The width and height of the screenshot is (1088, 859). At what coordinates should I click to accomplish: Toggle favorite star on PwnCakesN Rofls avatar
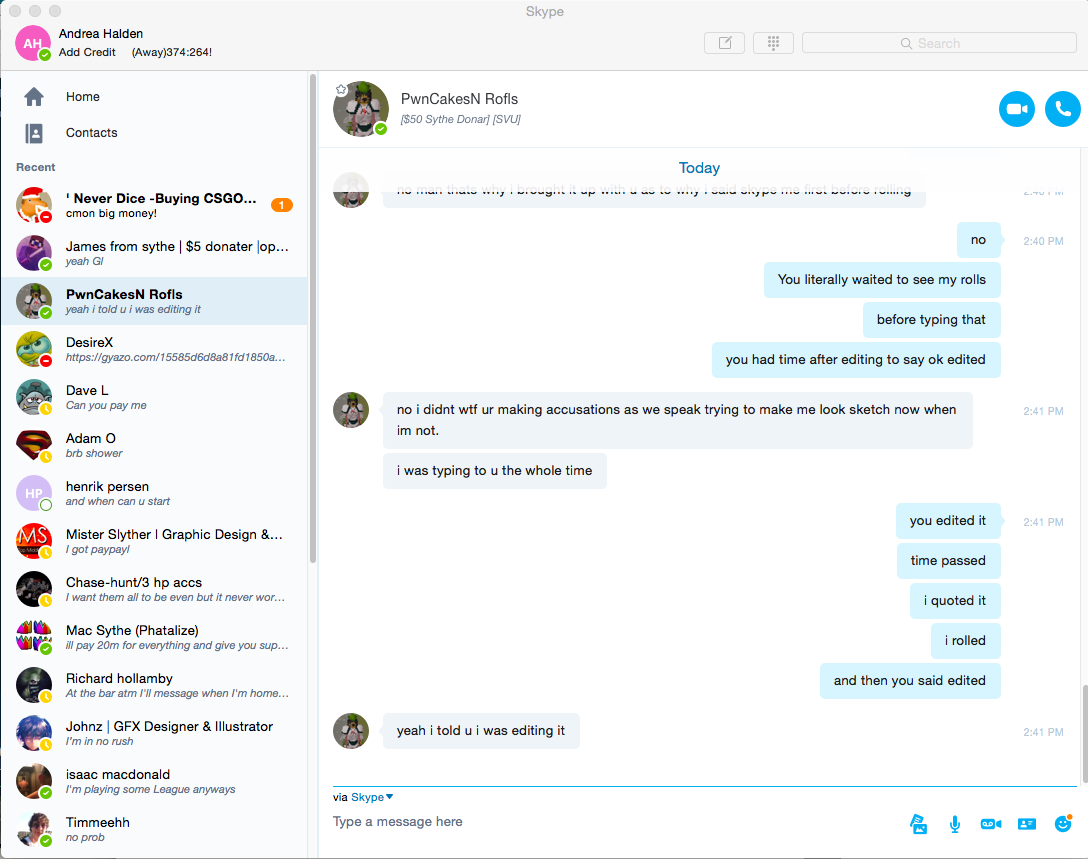pyautogui.click(x=341, y=90)
